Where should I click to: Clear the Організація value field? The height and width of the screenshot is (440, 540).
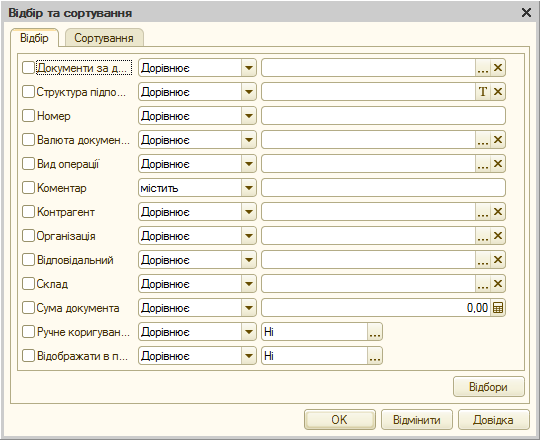click(498, 236)
